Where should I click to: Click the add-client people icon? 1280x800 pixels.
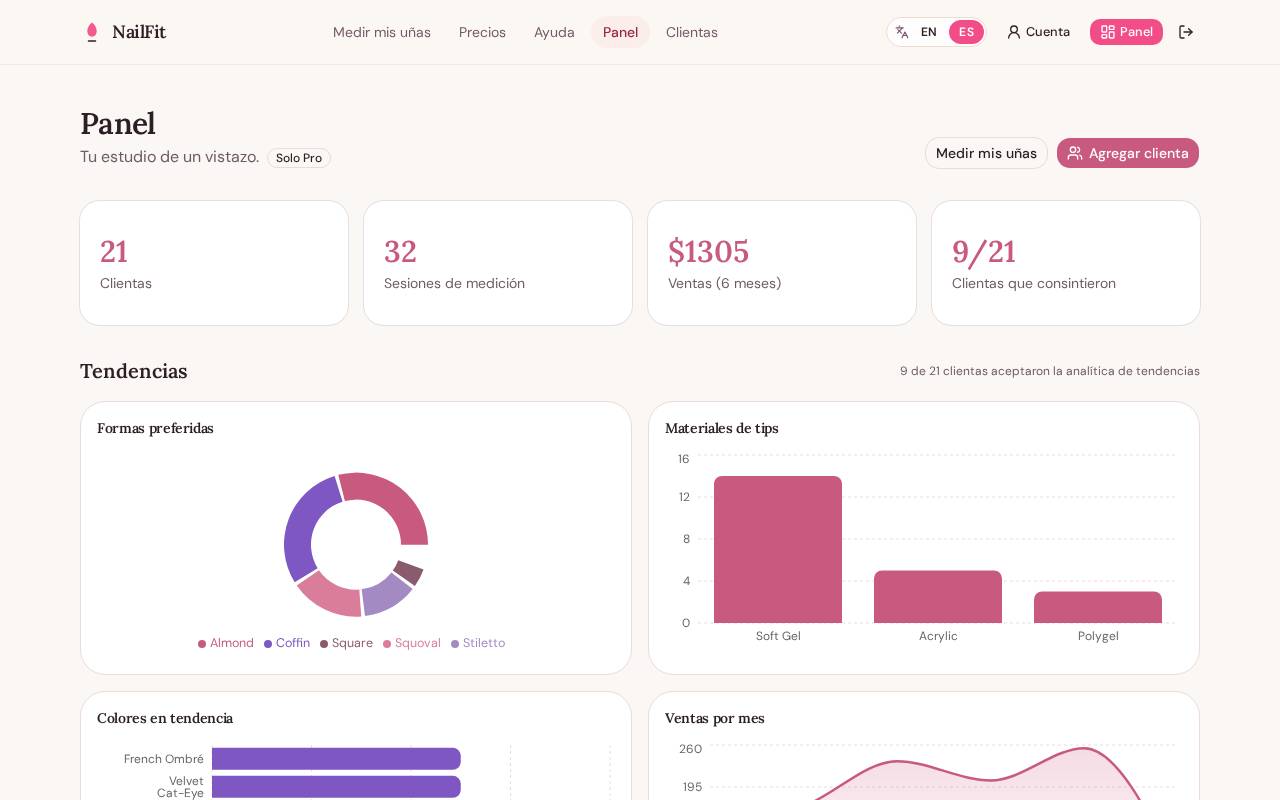[x=1075, y=153]
